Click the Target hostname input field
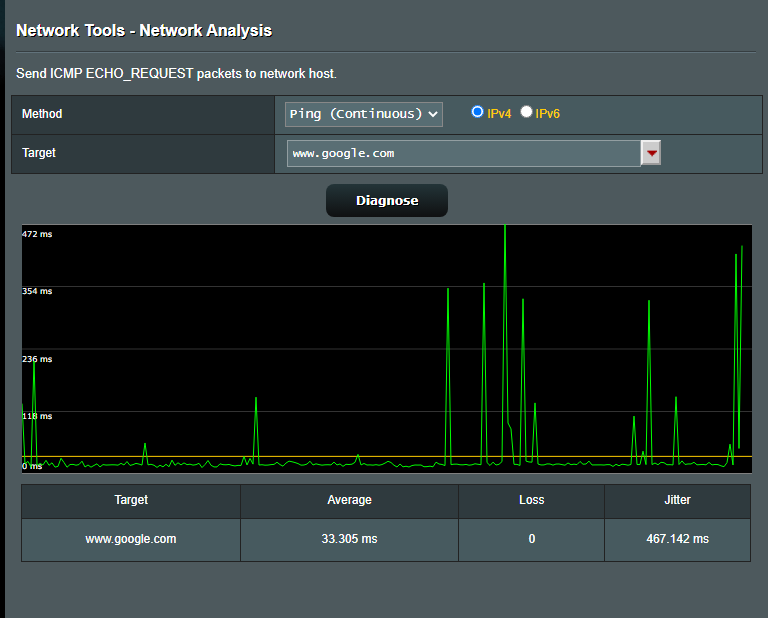This screenshot has width=768, height=618. [x=463, y=153]
